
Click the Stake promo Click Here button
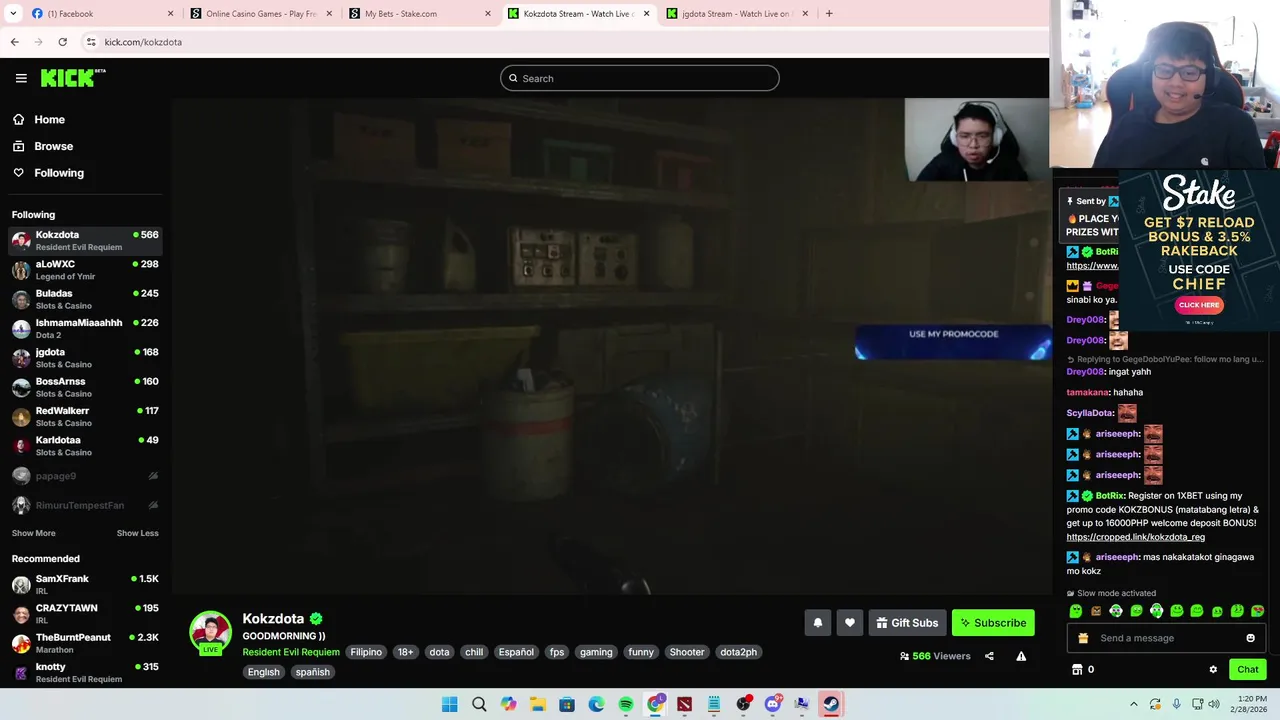click(x=1199, y=305)
